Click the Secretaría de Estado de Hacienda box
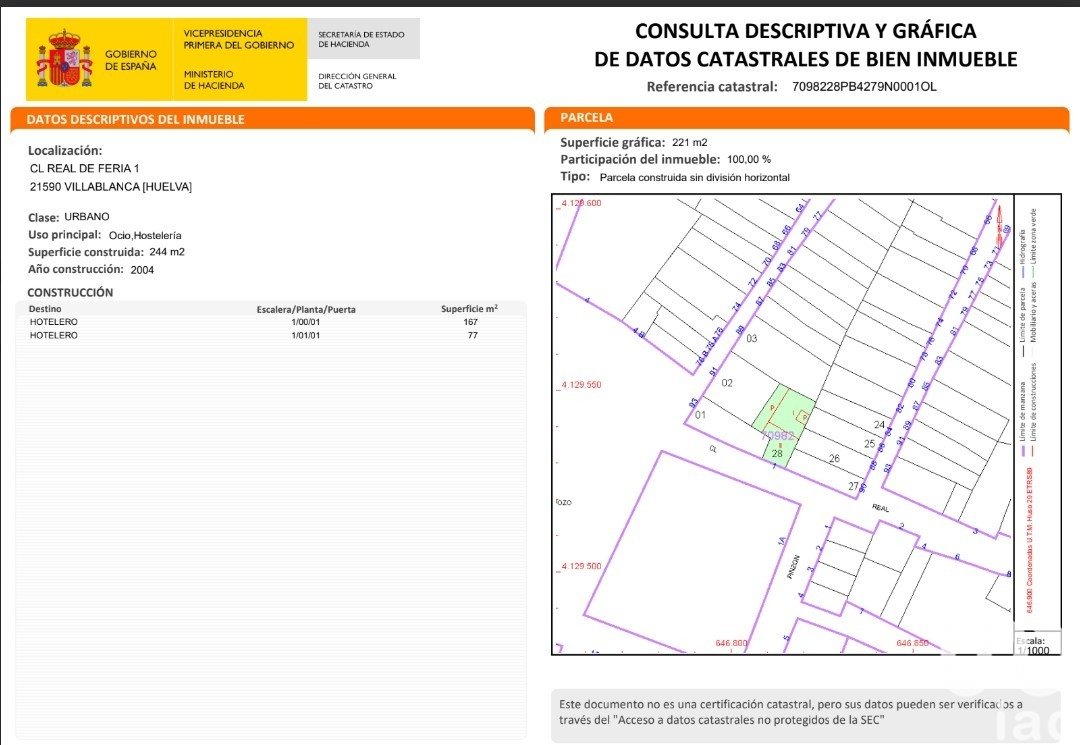This screenshot has width=1080, height=745. [363, 39]
